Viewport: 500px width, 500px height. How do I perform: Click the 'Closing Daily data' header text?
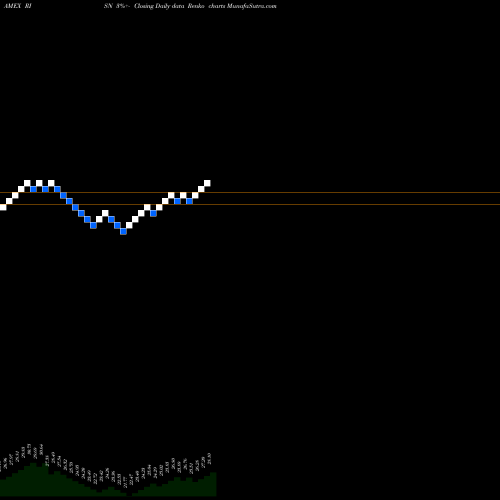tap(159, 6)
